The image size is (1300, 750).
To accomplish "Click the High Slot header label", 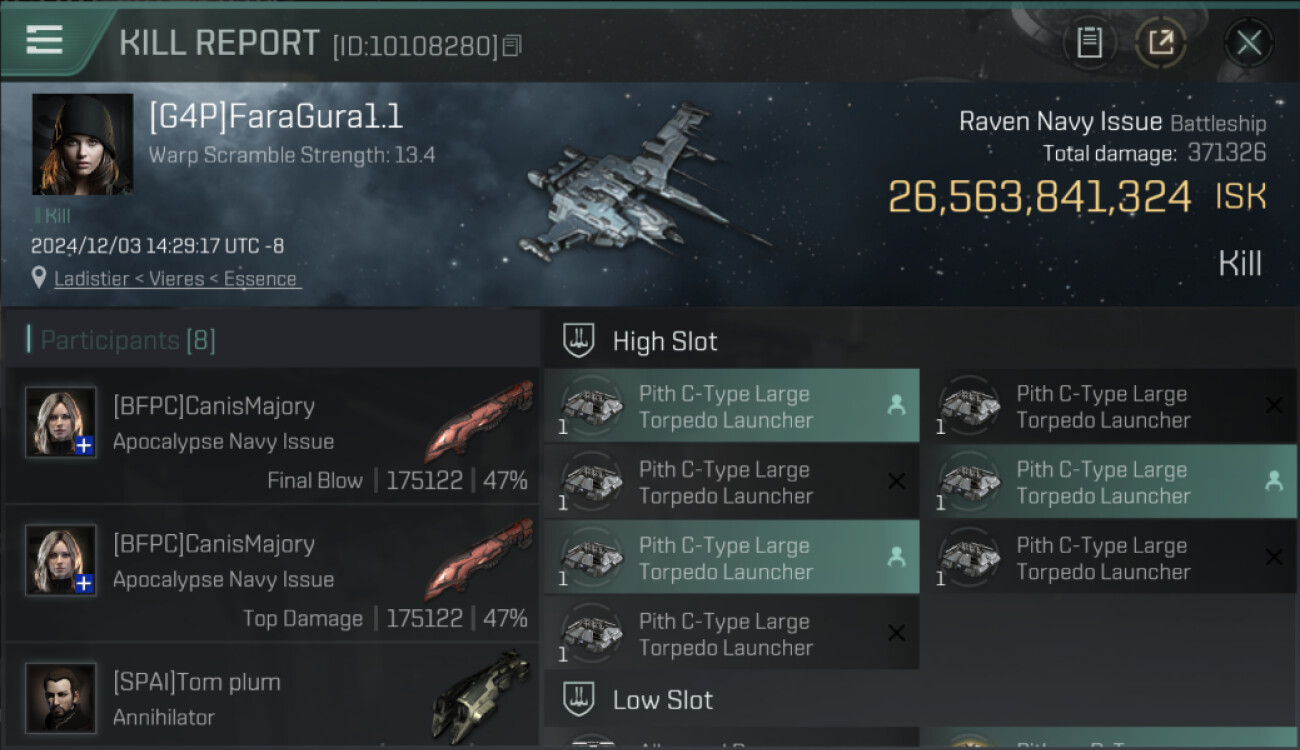I will (665, 341).
